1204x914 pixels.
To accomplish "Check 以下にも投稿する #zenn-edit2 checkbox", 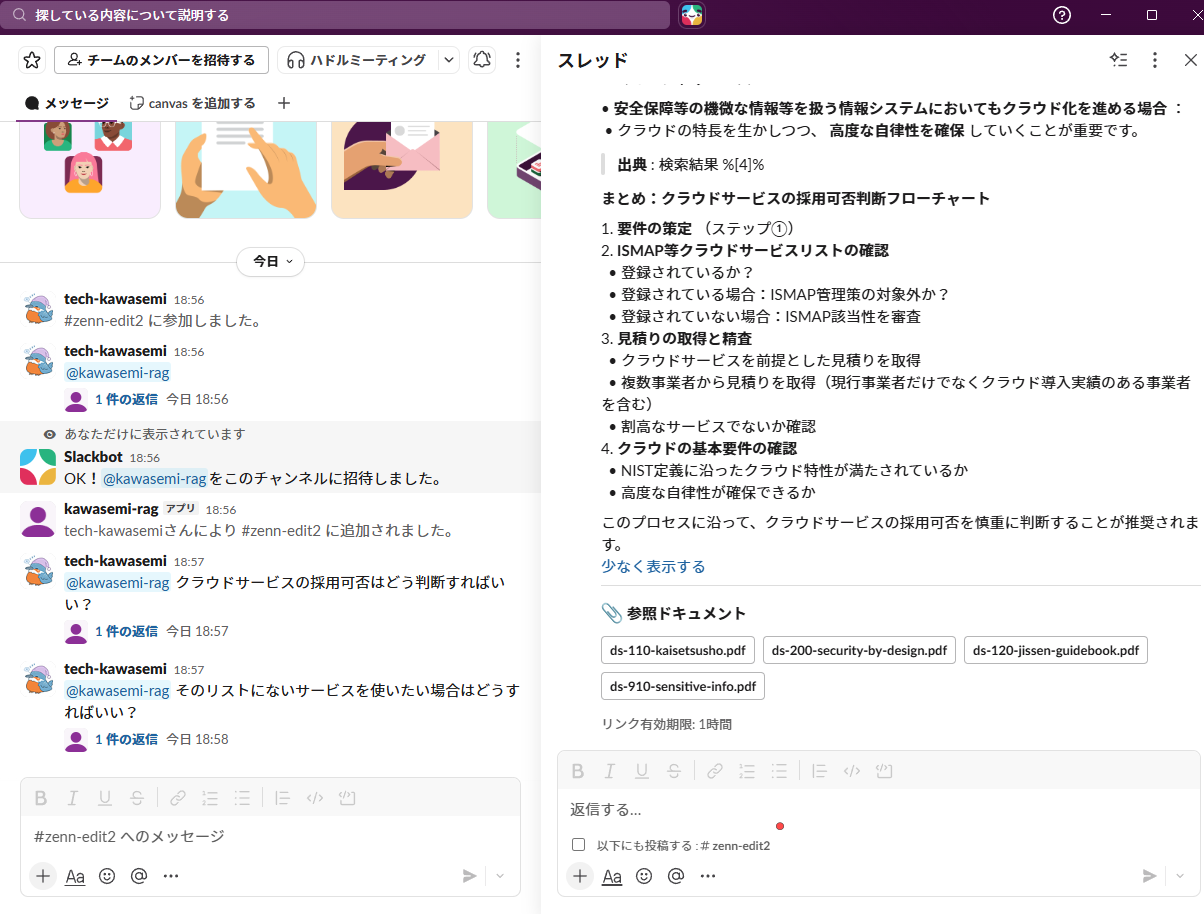I will tap(578, 845).
